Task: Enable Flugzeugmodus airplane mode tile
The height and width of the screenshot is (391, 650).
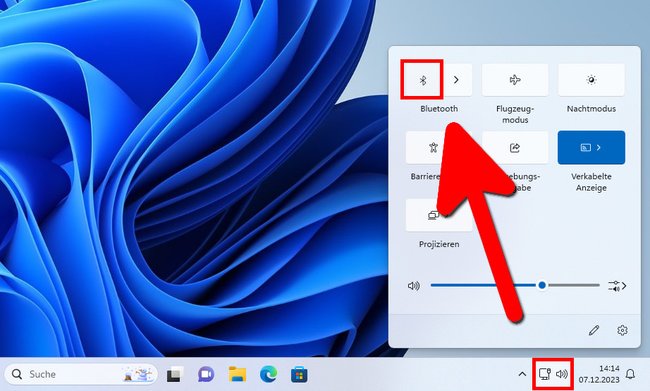Action: pyautogui.click(x=515, y=80)
